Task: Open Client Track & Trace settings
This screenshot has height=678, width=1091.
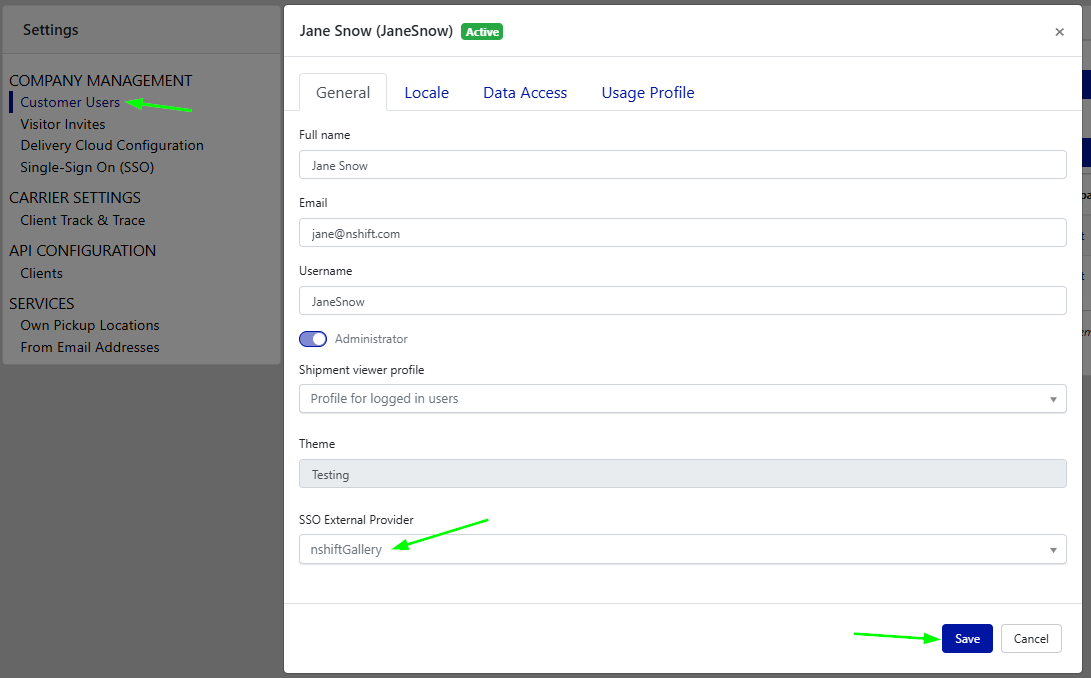Action: pos(82,220)
